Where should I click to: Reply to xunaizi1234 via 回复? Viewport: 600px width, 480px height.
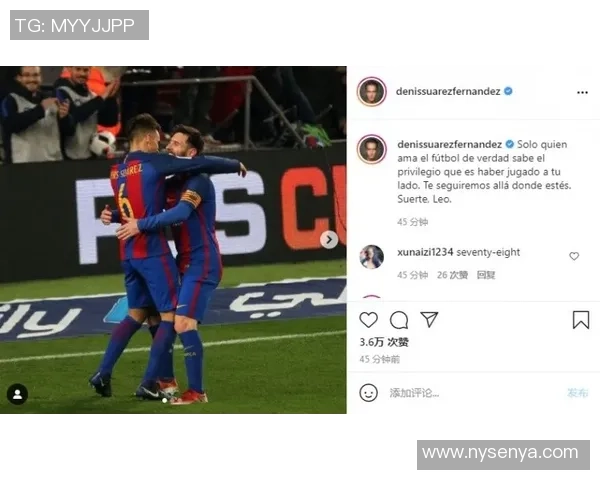[486, 275]
